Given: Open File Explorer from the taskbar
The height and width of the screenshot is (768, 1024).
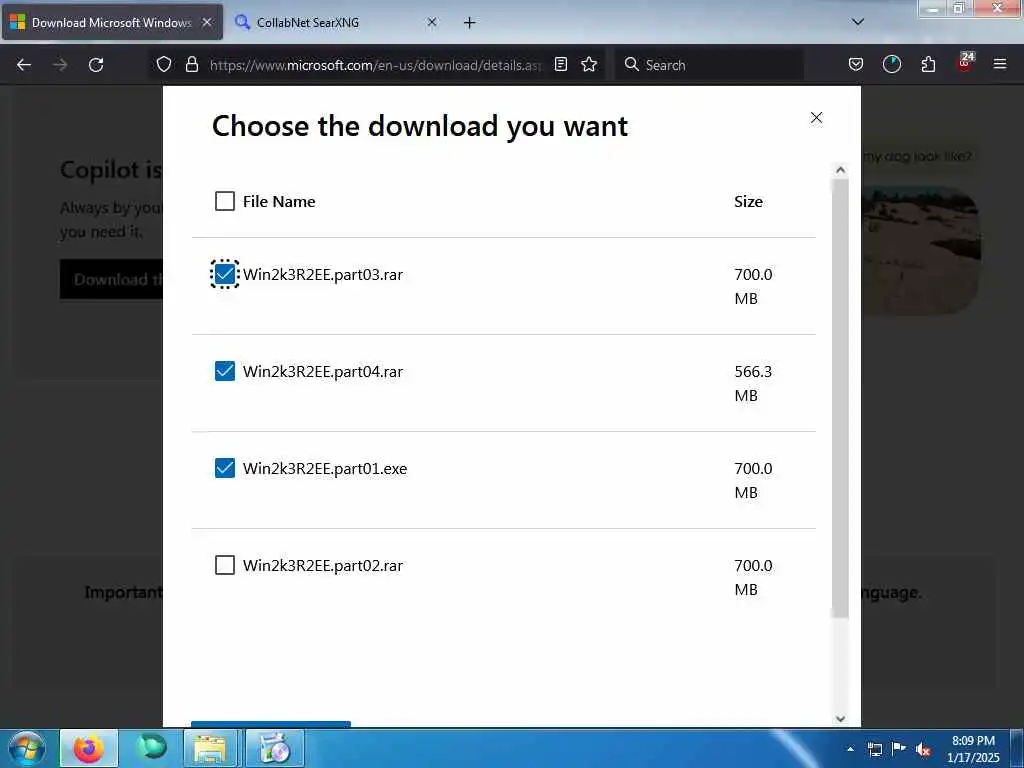Looking at the screenshot, I should (210, 748).
